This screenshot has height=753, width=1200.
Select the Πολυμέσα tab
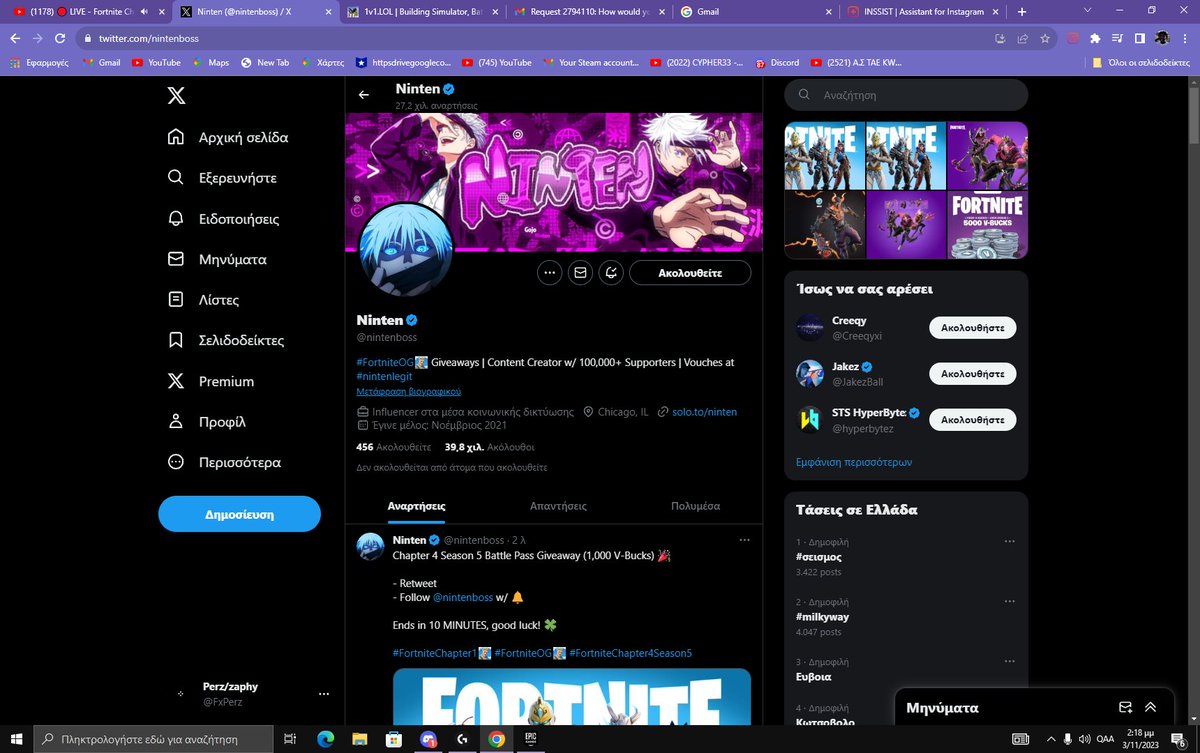click(x=695, y=506)
